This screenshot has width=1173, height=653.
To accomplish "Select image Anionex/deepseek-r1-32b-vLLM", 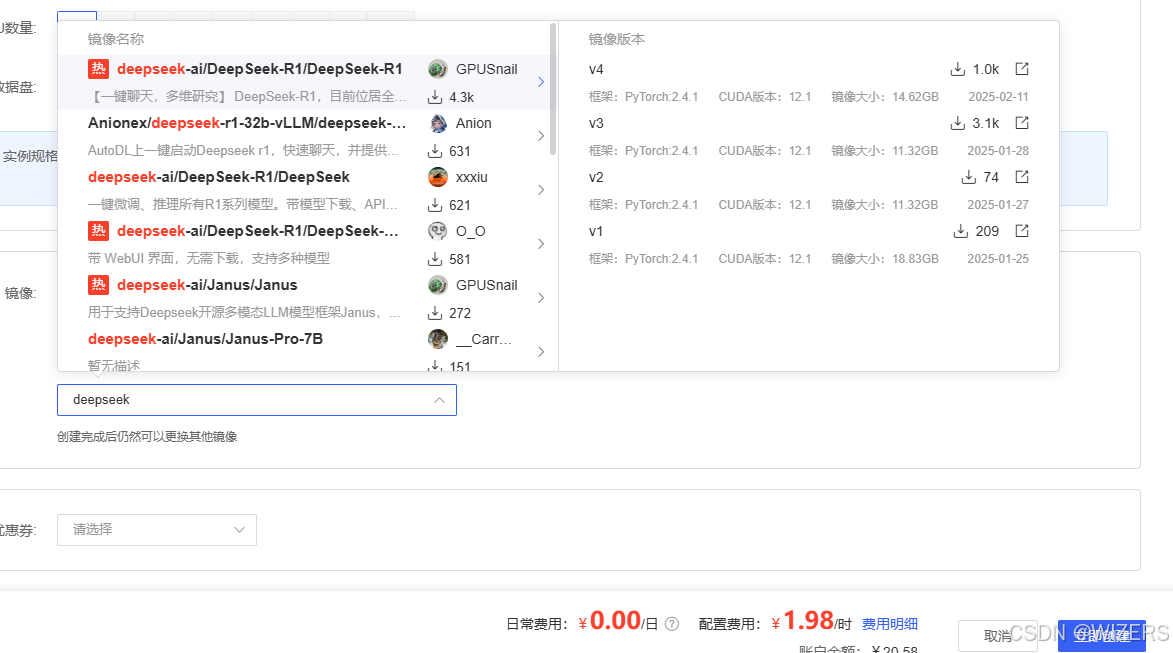I will click(x=247, y=123).
